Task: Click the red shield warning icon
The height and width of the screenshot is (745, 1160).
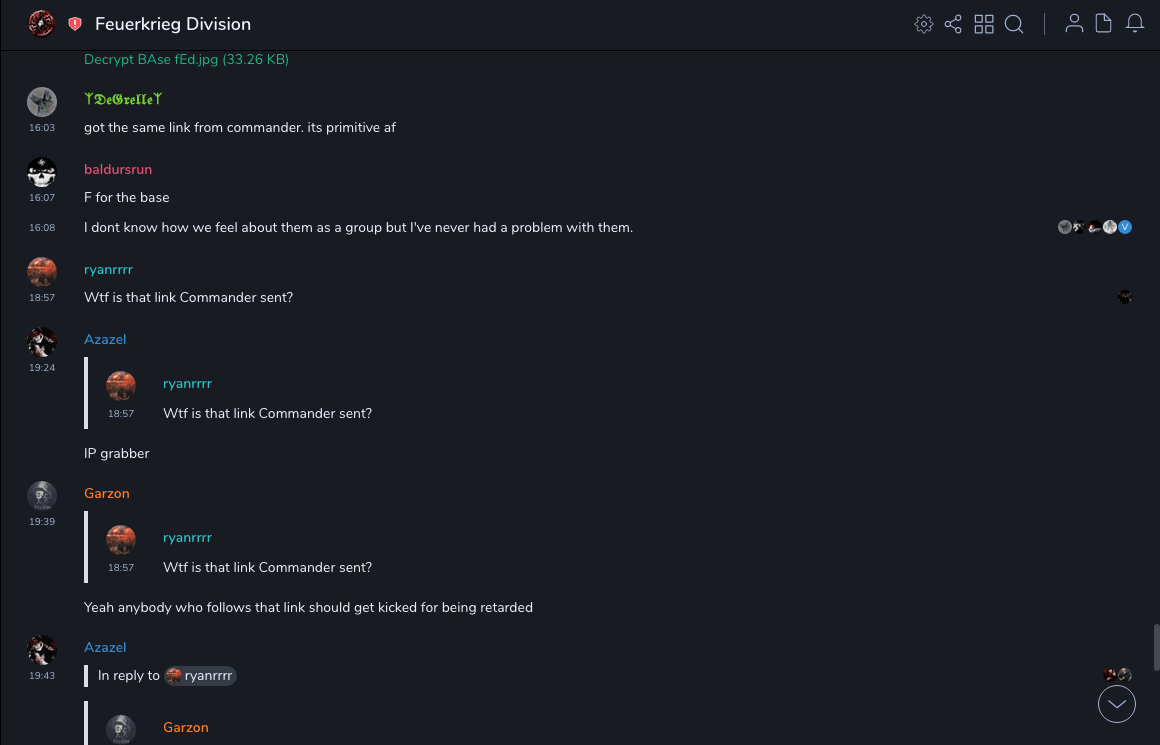Action: tap(75, 24)
